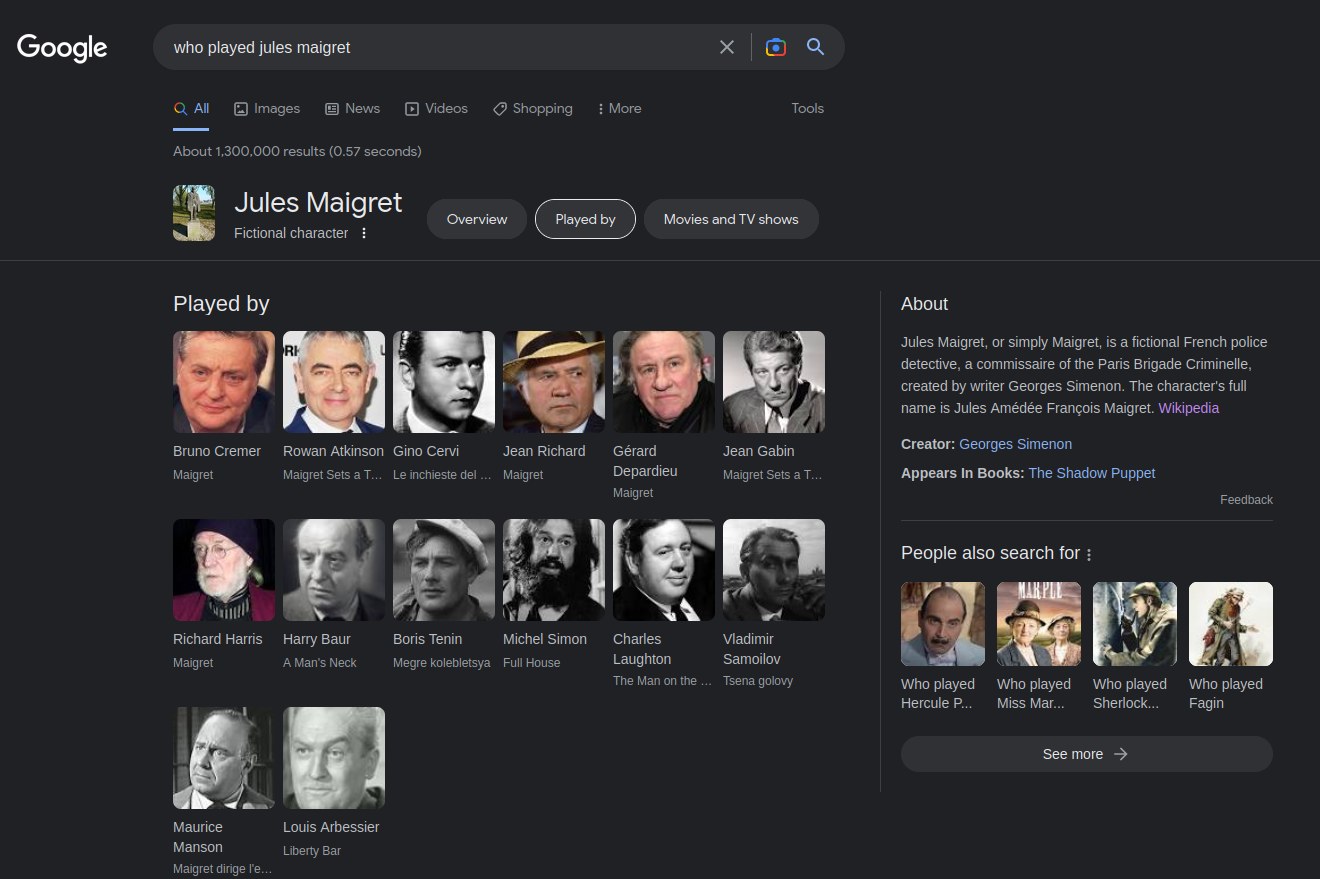The width and height of the screenshot is (1320, 879).
Task: Open Rowan Atkinson's photo card
Action: click(x=334, y=382)
